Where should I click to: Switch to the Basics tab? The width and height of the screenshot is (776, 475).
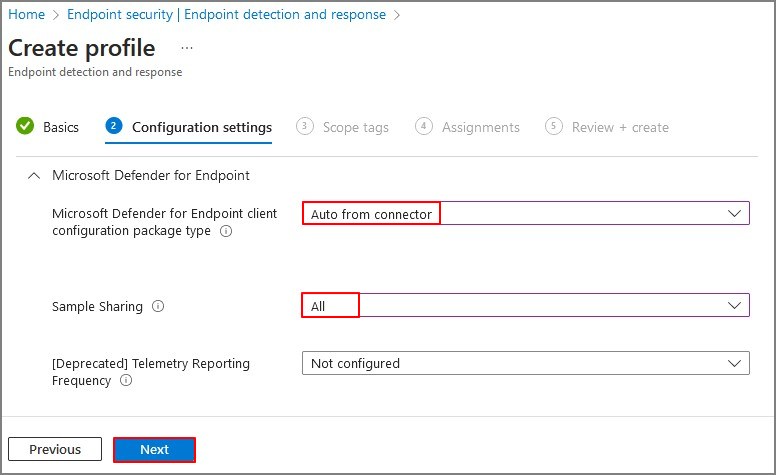coord(61,127)
